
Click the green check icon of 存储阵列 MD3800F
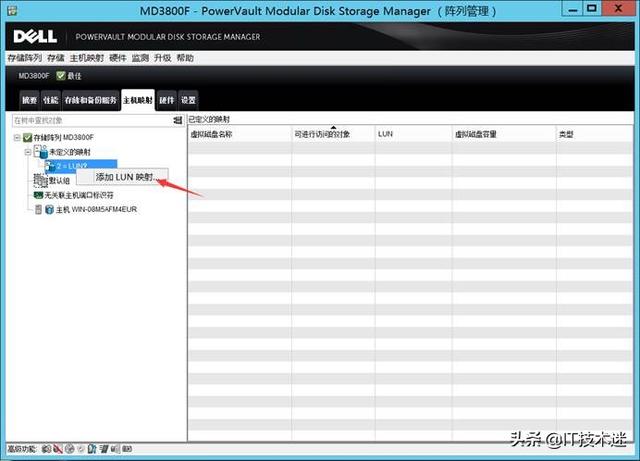pos(27,138)
